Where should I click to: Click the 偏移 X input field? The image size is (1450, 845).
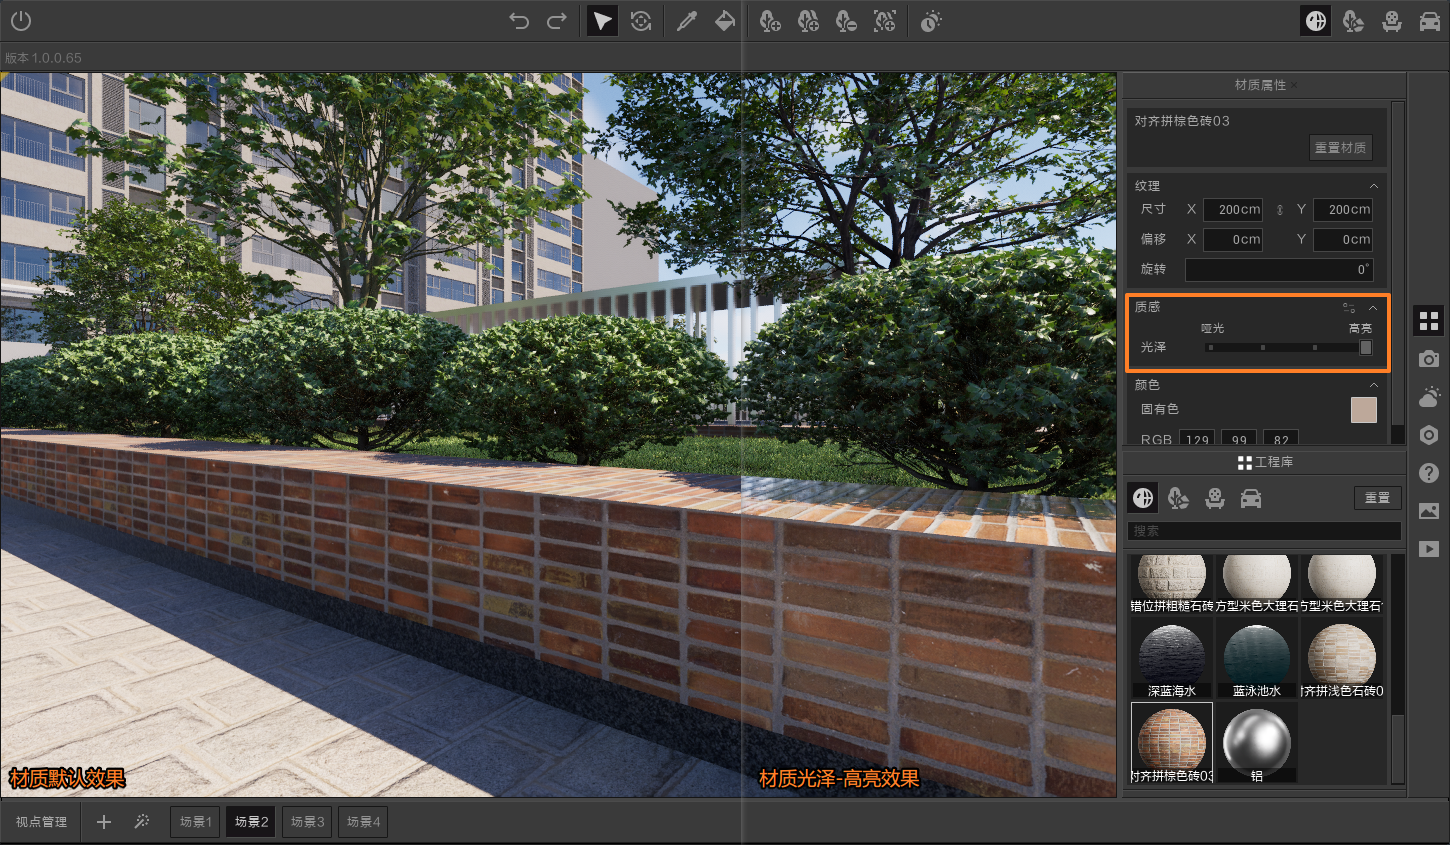click(1233, 240)
